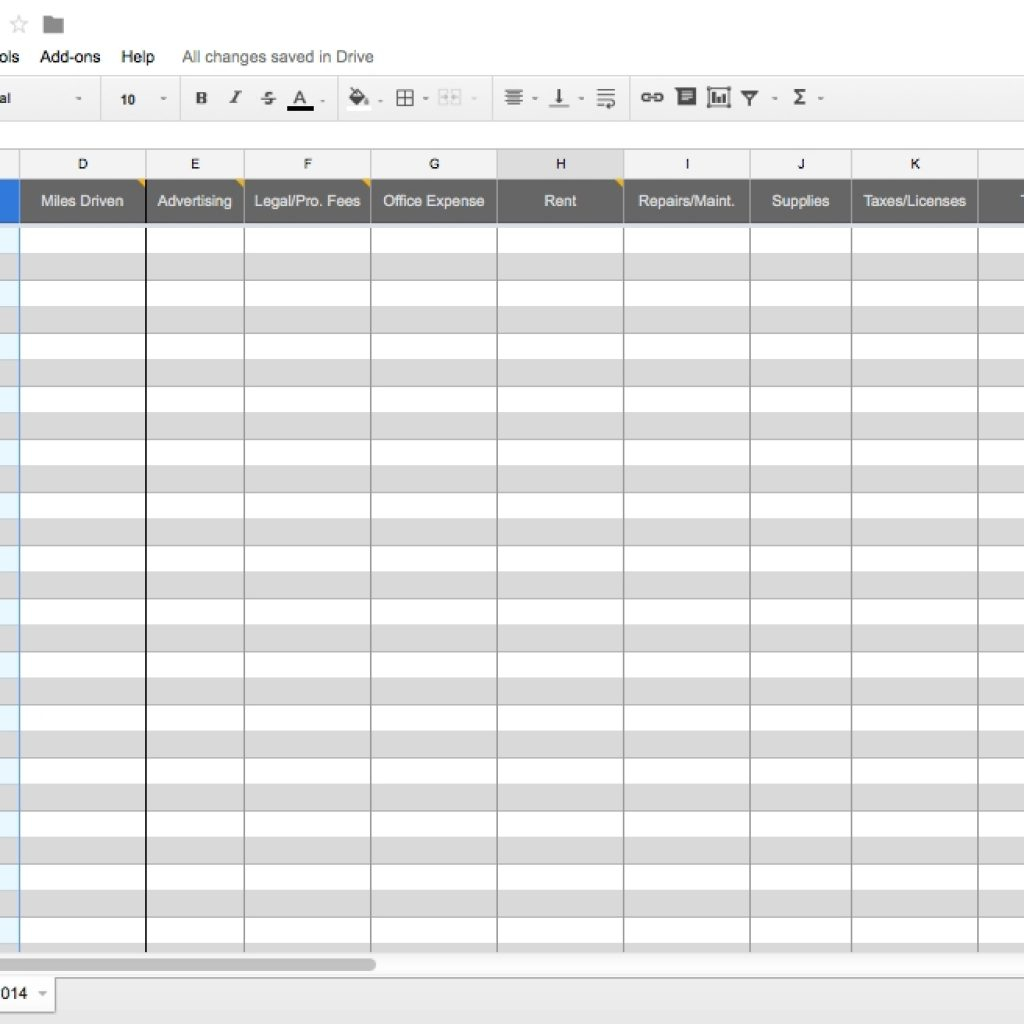Select the 'Rent' header cell
1024x1024 pixels.
coord(560,201)
